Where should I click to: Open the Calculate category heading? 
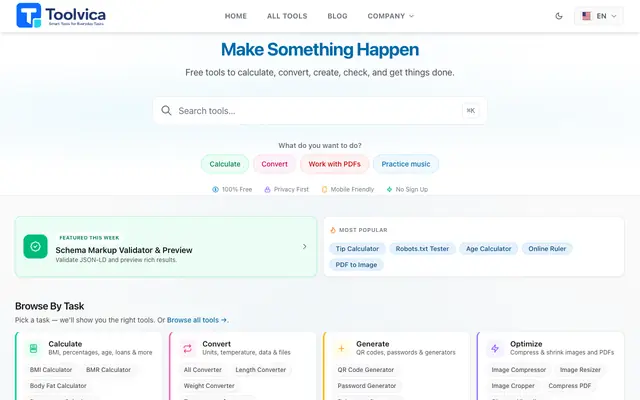65,344
